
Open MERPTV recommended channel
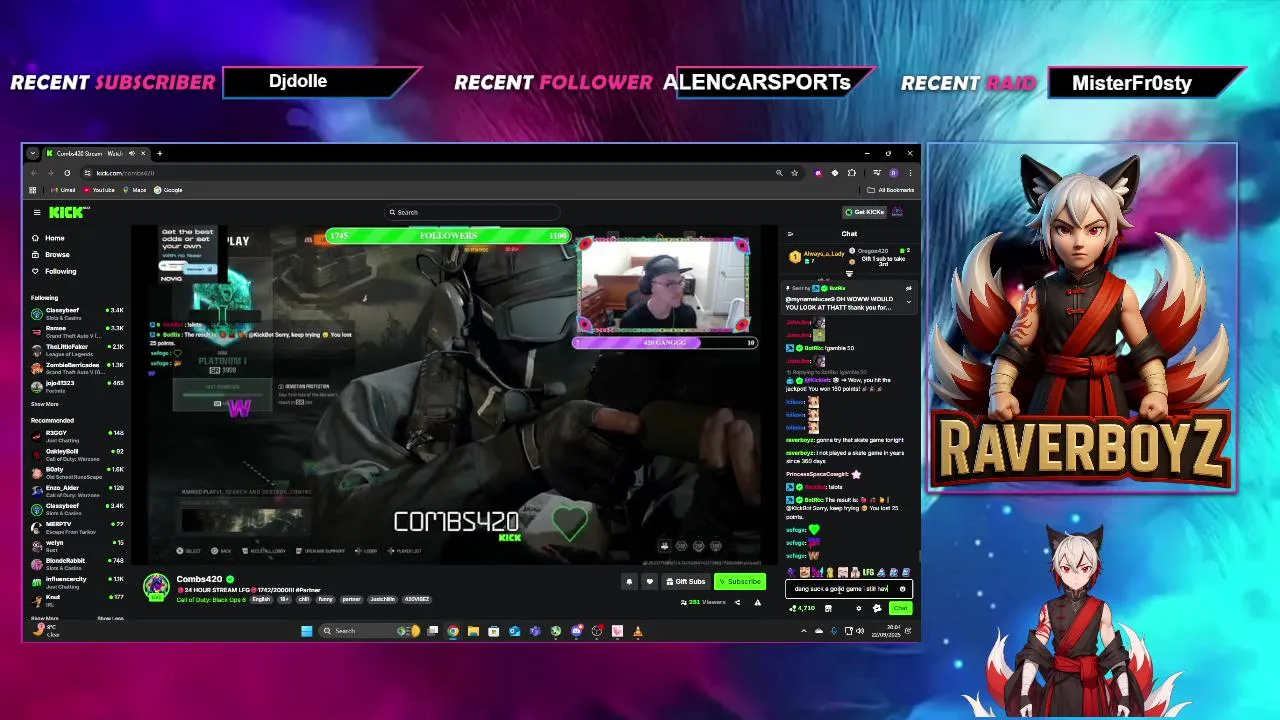(x=77, y=526)
